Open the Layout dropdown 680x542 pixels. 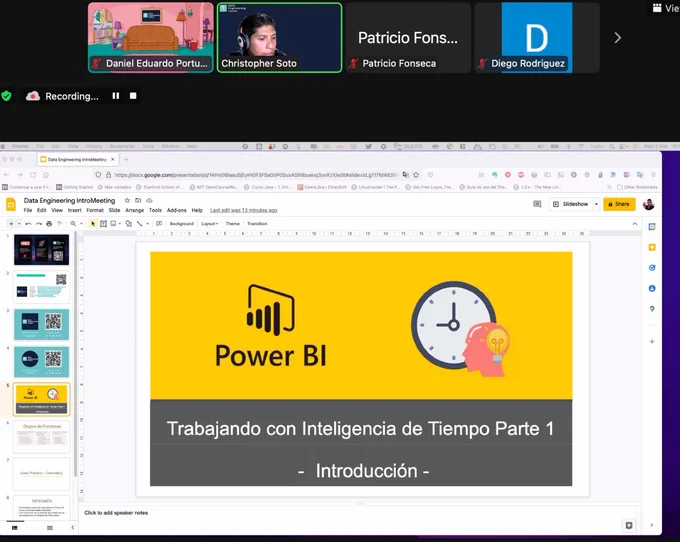(x=209, y=224)
